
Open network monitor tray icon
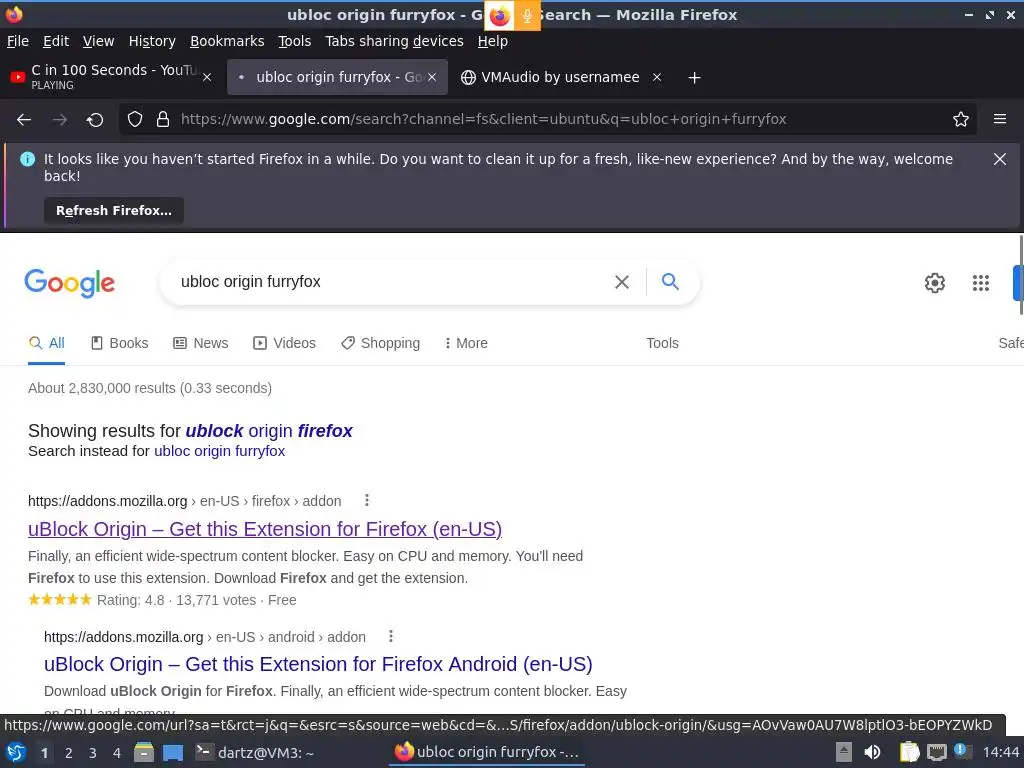(x=936, y=753)
